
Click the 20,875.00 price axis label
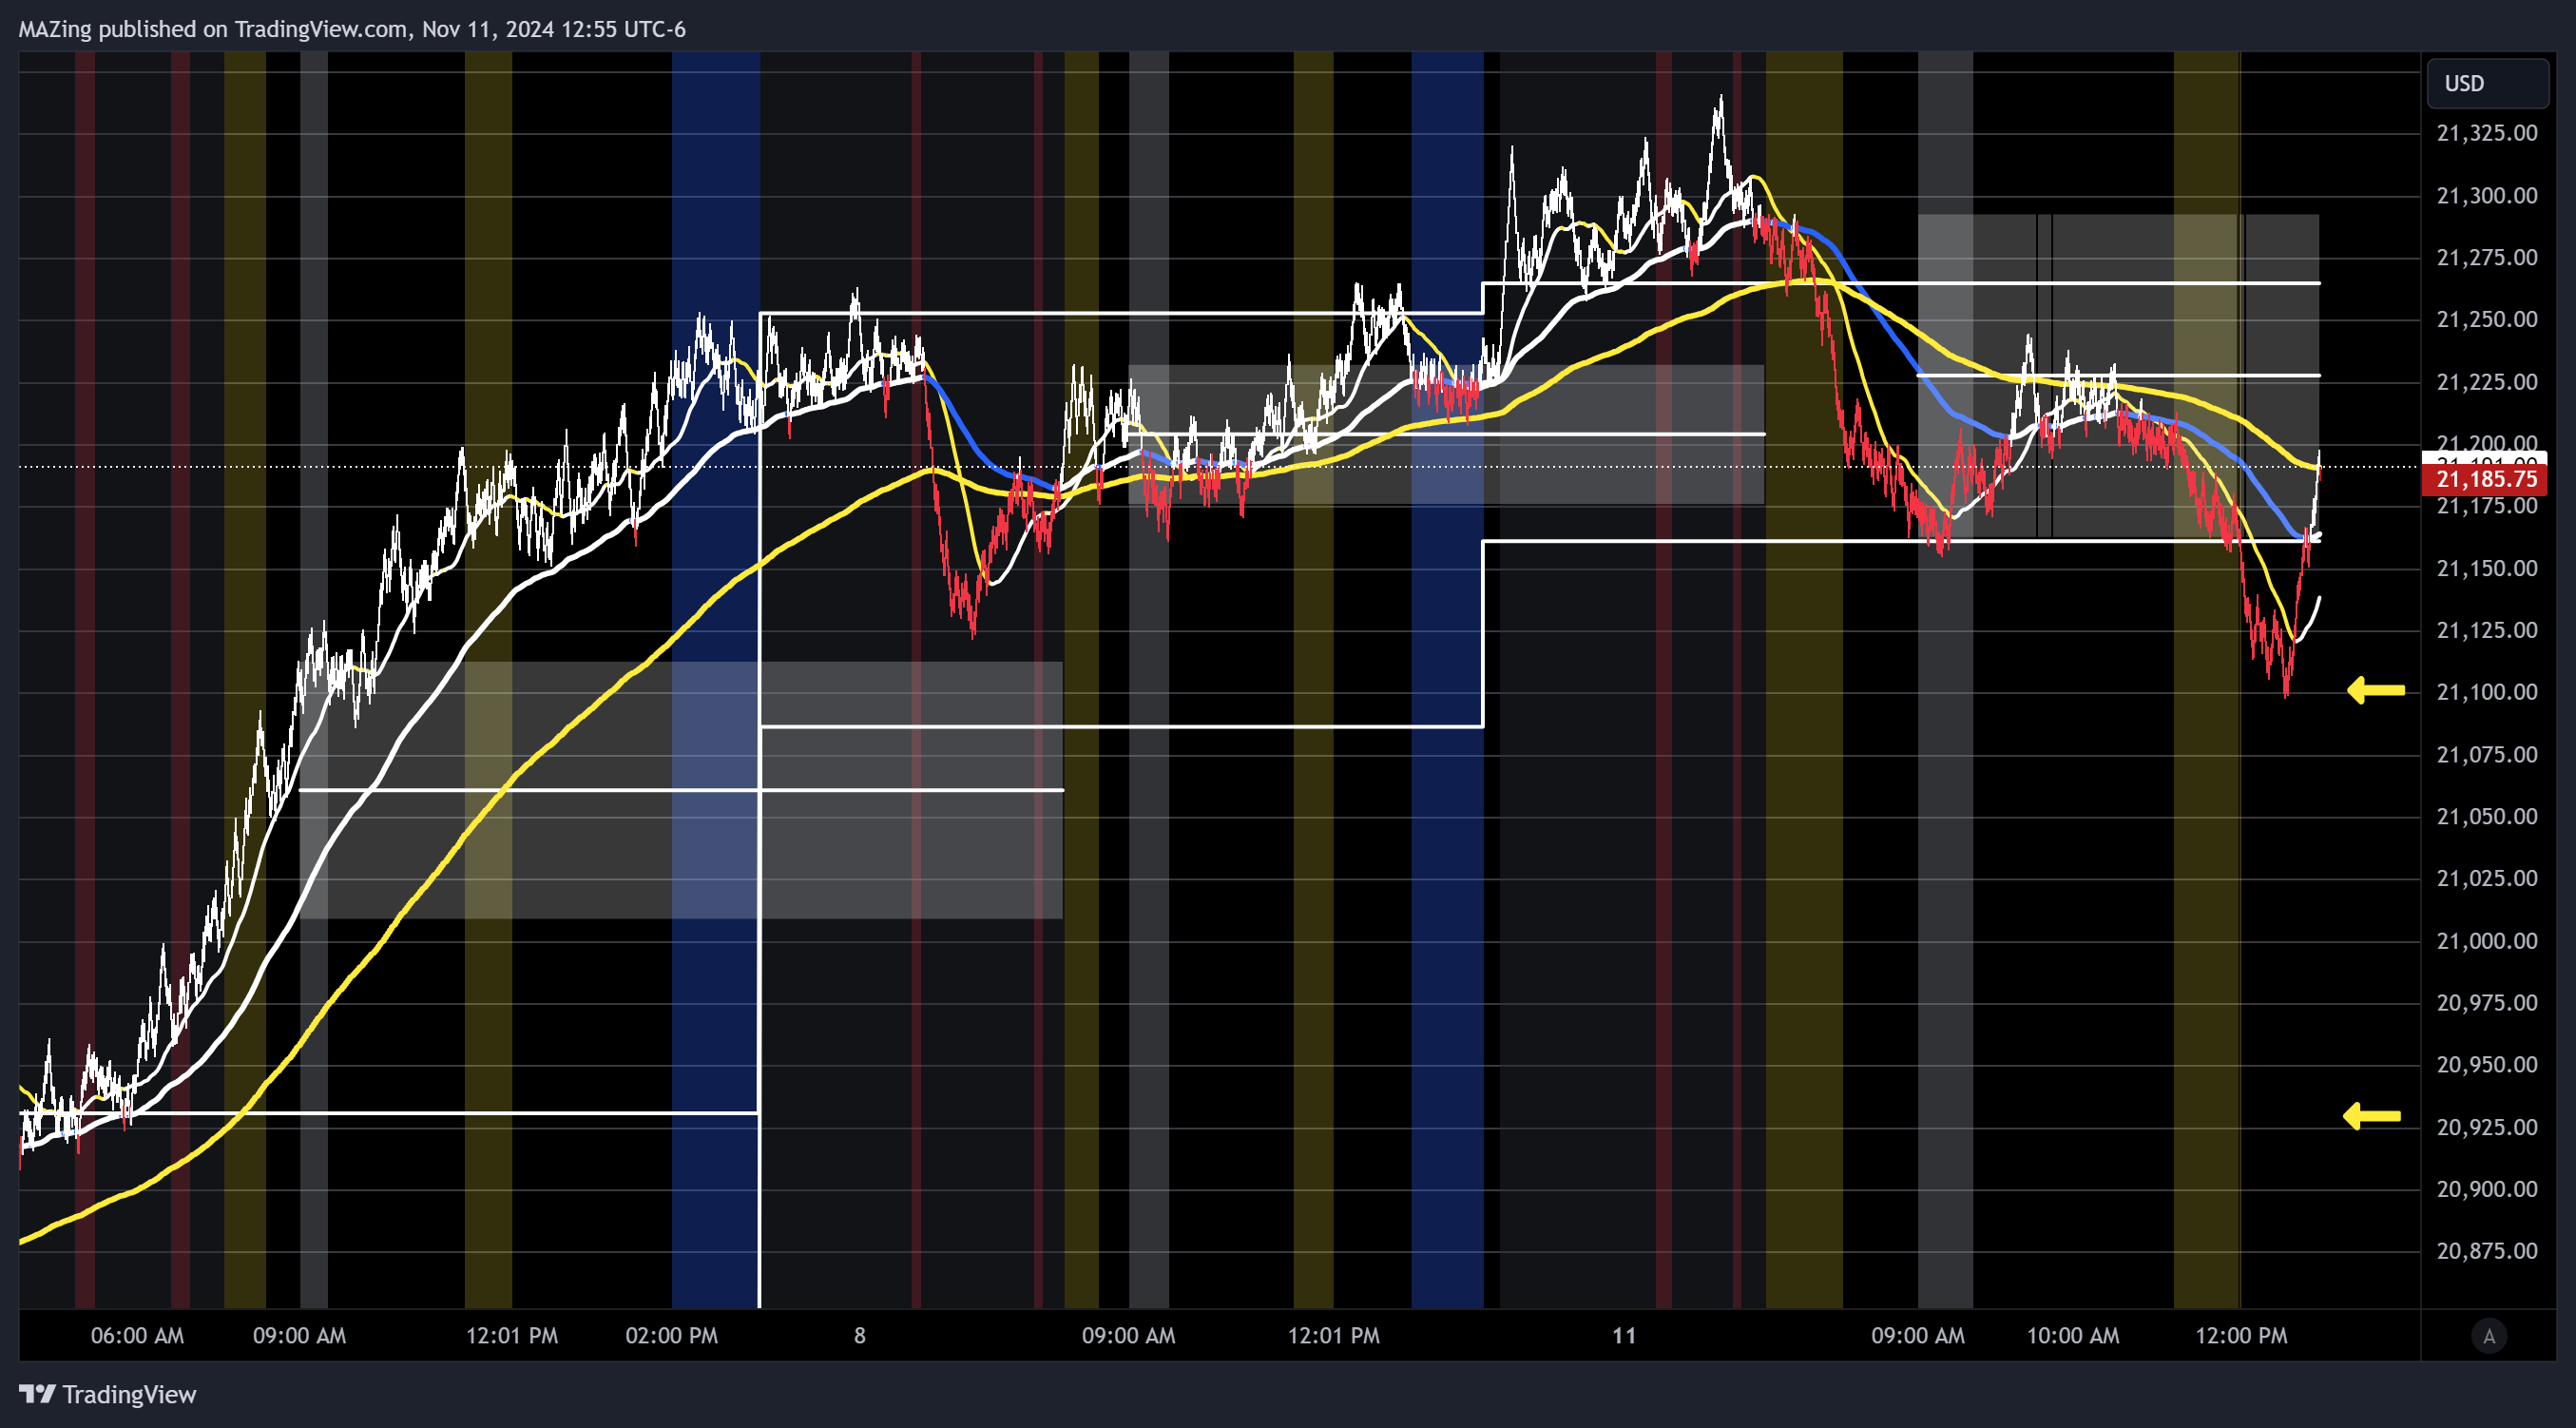coord(2487,1251)
